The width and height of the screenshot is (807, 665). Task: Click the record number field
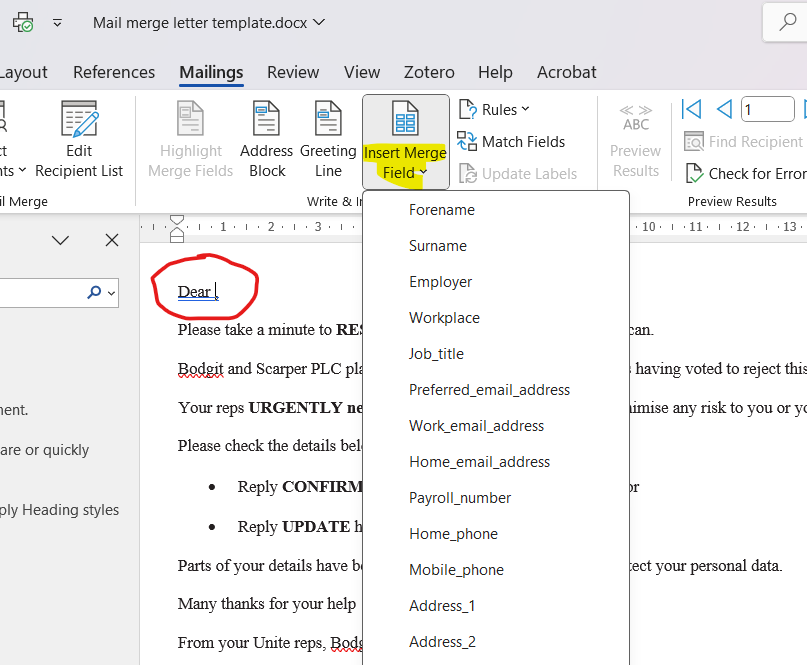[x=767, y=109]
